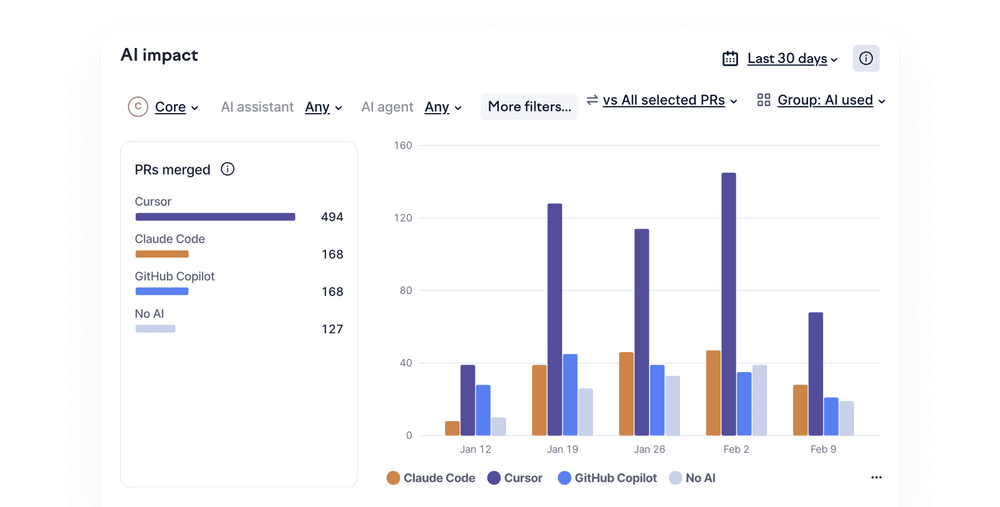Viewport: 1000px width, 507px height.
Task: Expand the AI assistant Any dropdown
Action: coord(323,107)
